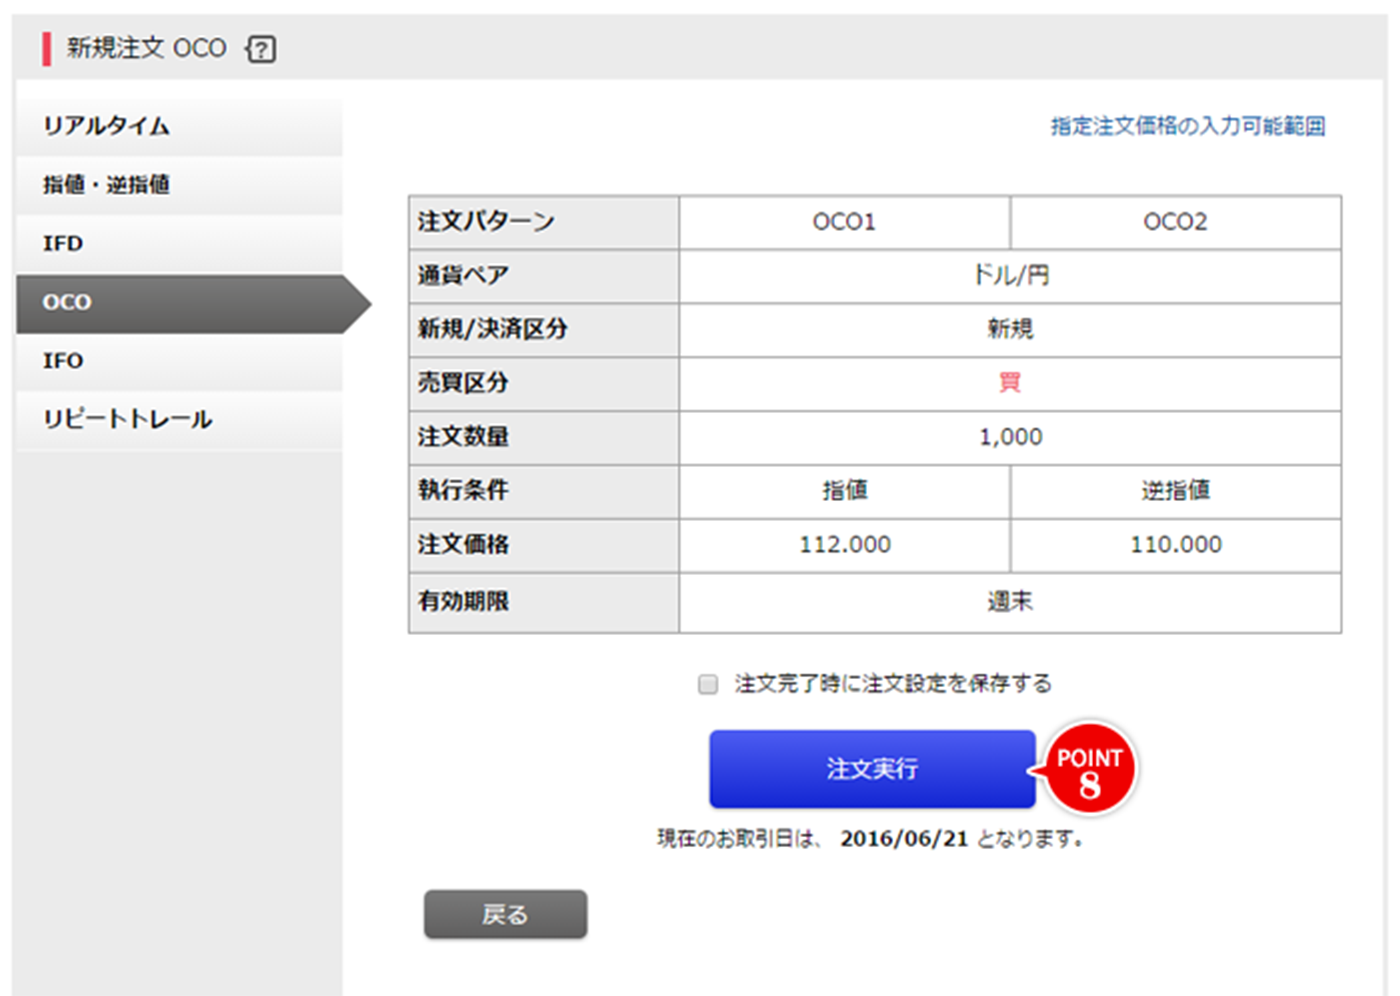Open 指定注文価格の入力可能範囲 link
1400x996 pixels.
[x=1187, y=126]
